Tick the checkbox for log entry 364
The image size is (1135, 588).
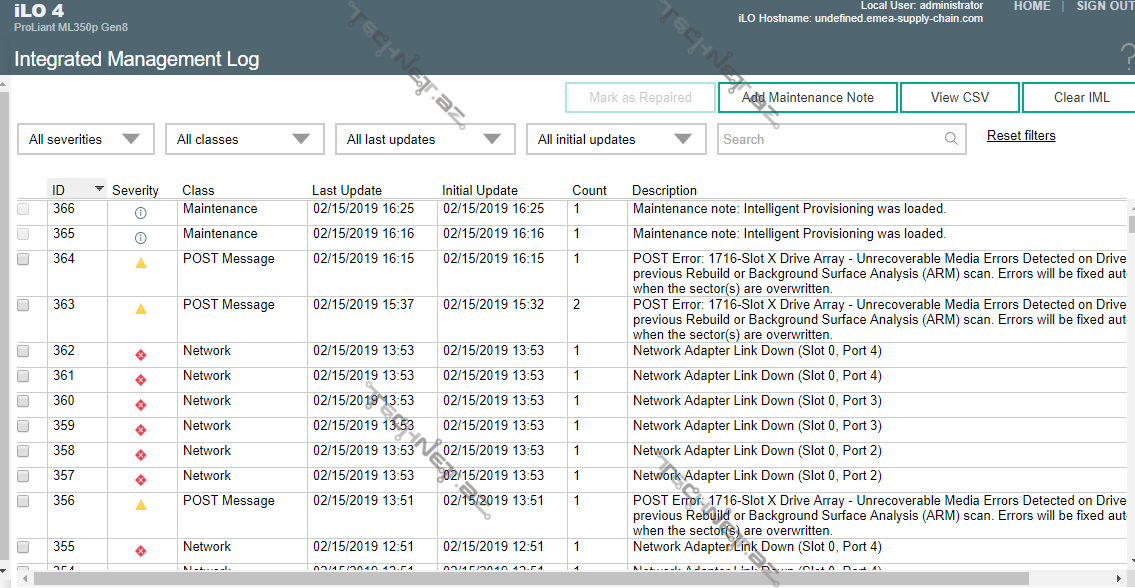point(23,259)
